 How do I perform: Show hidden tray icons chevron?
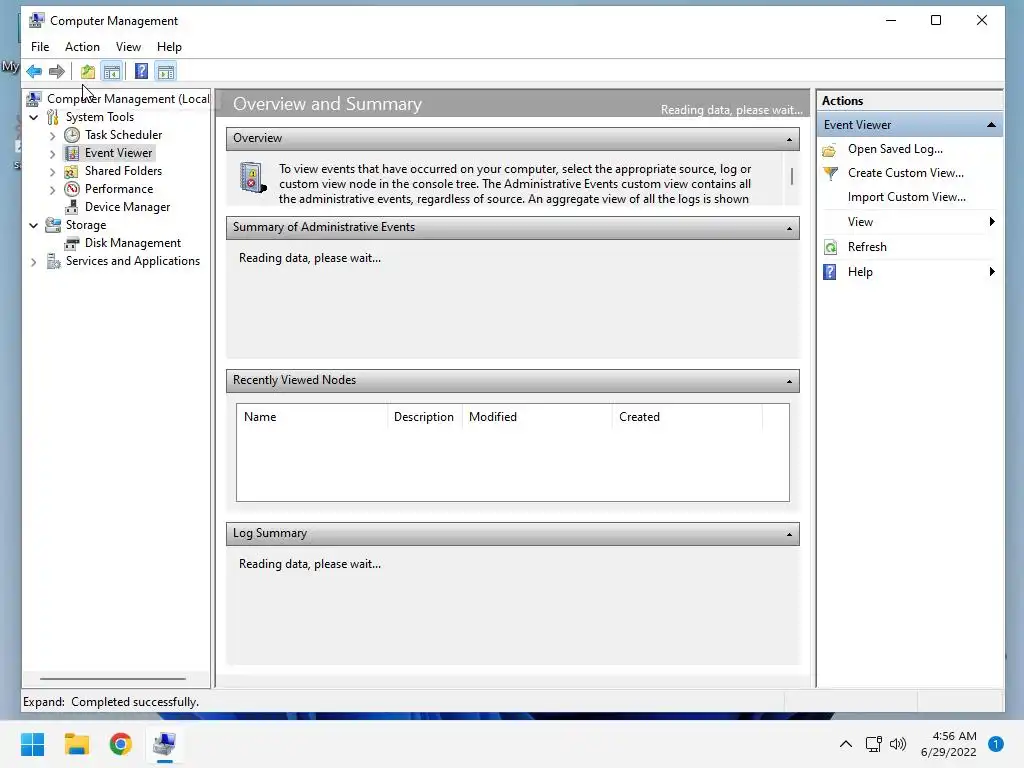pyautogui.click(x=845, y=744)
